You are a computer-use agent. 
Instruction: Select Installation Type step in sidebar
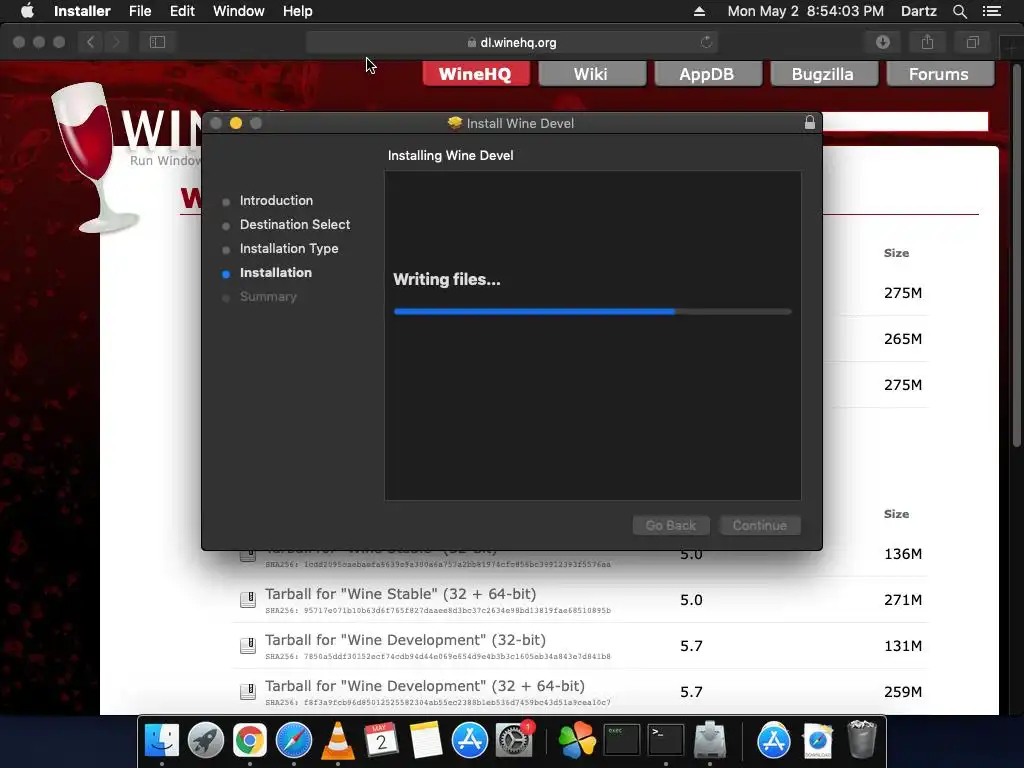pos(289,249)
